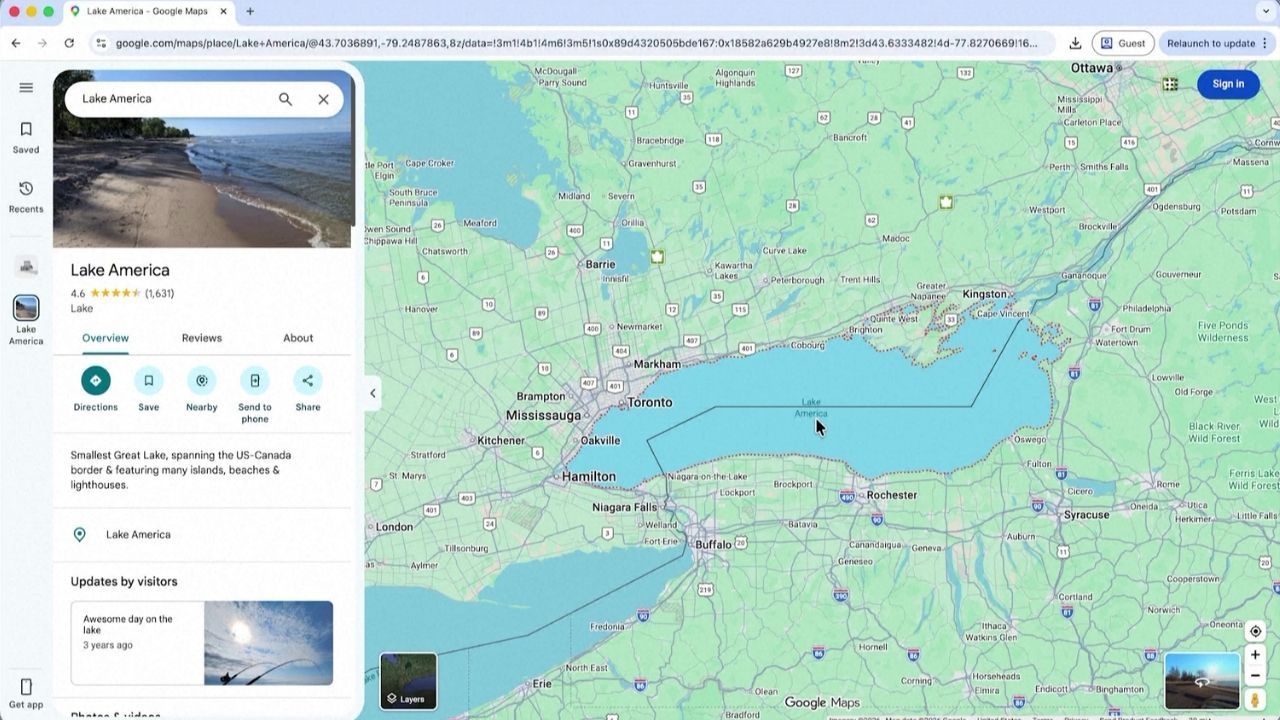Click the Kingston label on map
The image size is (1280, 720).
click(985, 294)
